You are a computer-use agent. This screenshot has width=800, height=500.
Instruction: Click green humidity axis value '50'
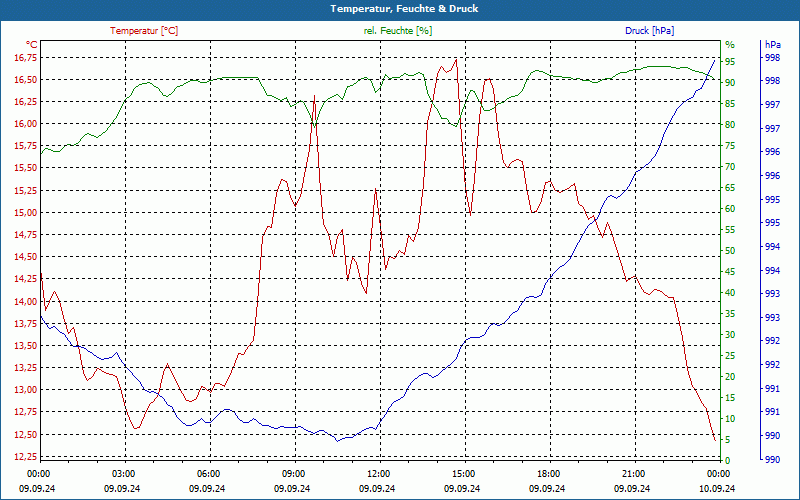click(x=730, y=251)
